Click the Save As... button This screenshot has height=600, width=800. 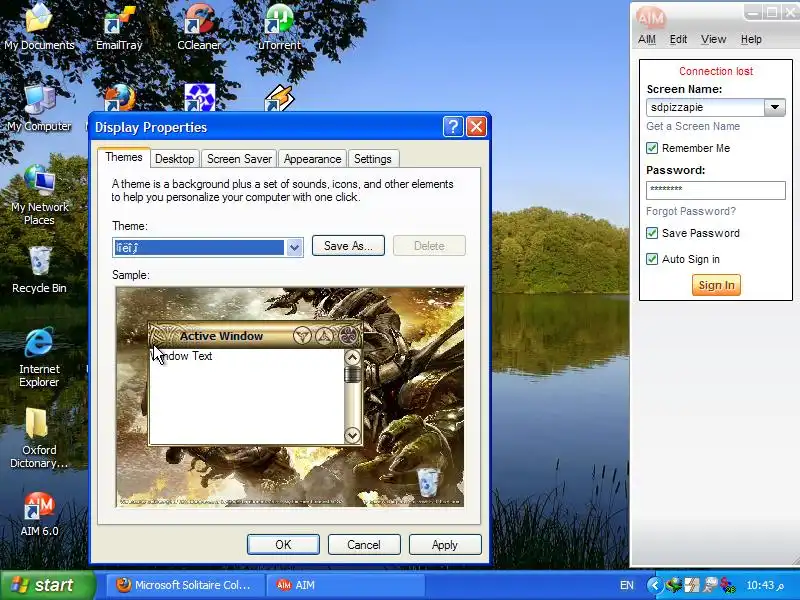[x=348, y=245]
